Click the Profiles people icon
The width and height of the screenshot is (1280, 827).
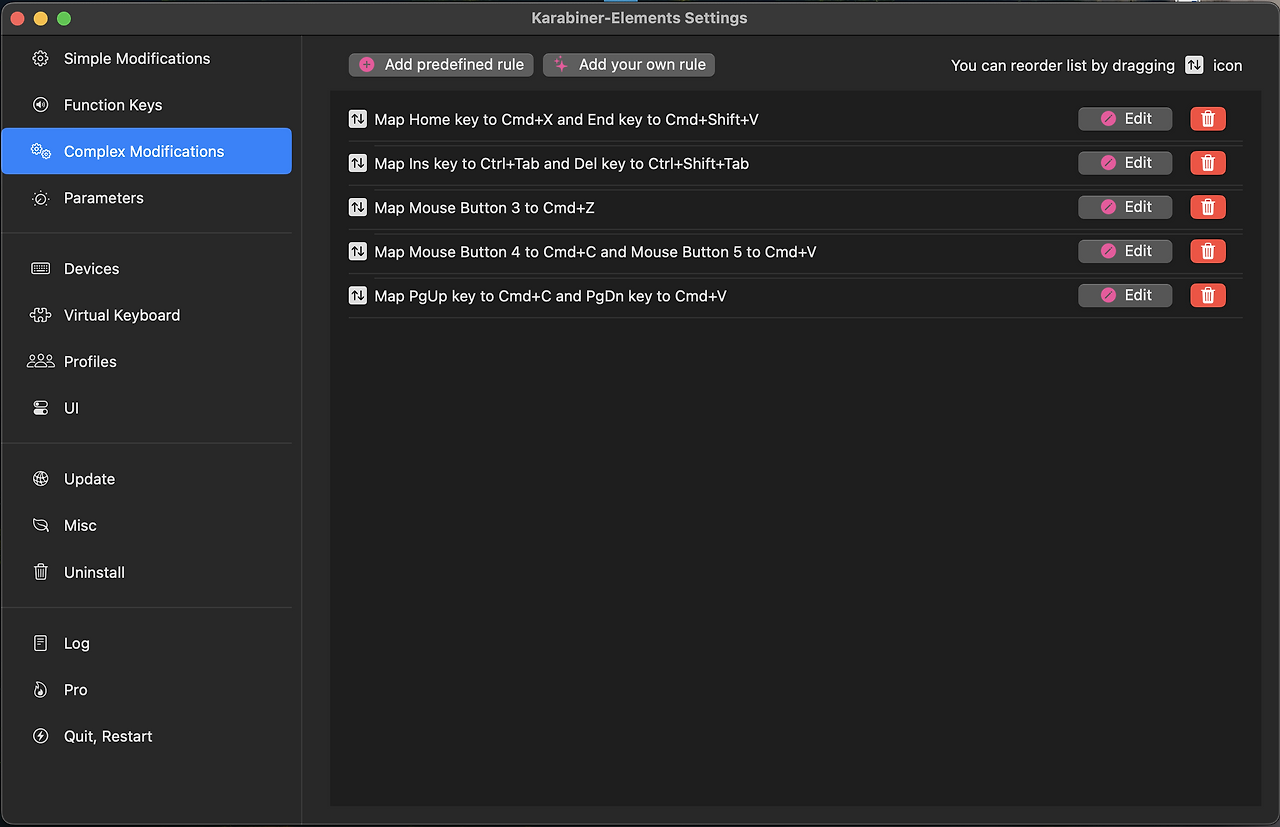(x=40, y=361)
